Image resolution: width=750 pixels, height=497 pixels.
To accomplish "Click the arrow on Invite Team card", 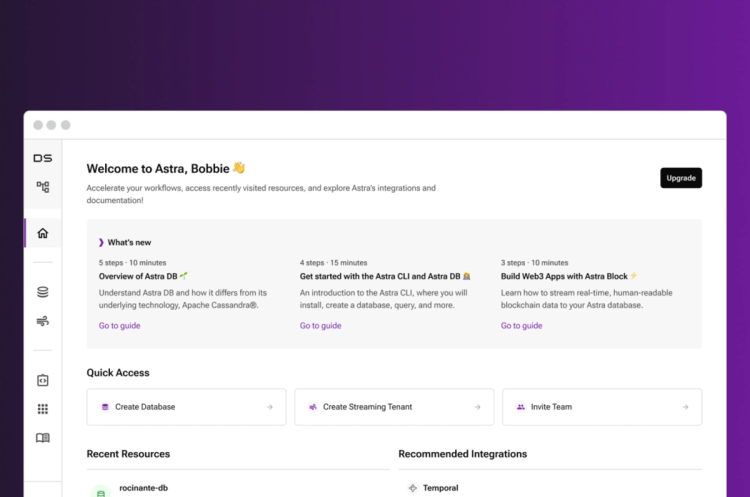I will point(685,407).
